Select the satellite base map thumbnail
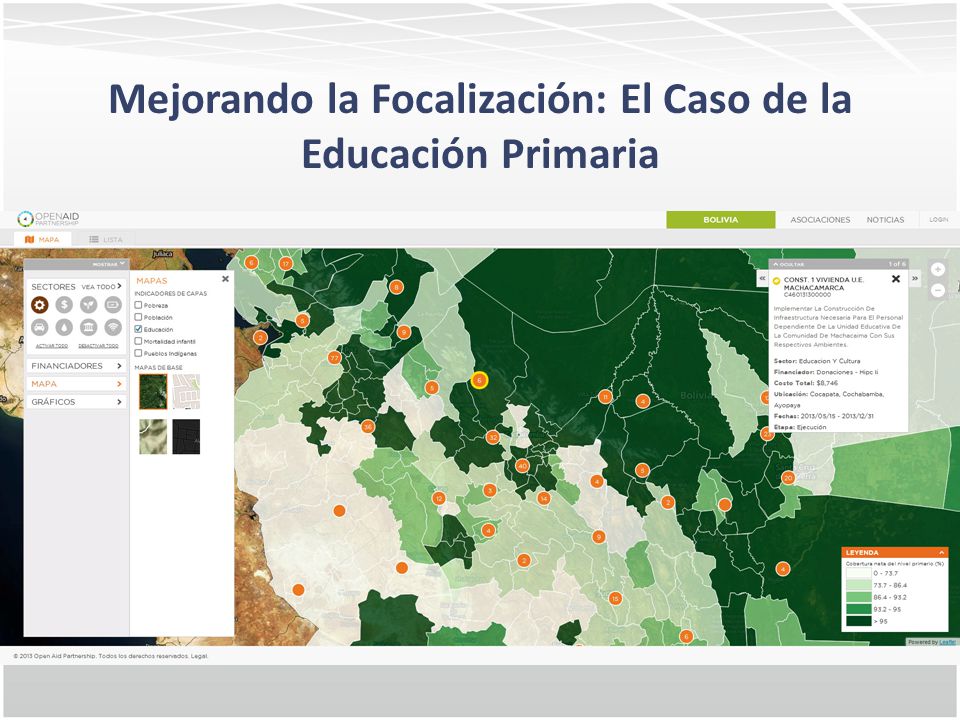The height and width of the screenshot is (720, 960). 153,392
